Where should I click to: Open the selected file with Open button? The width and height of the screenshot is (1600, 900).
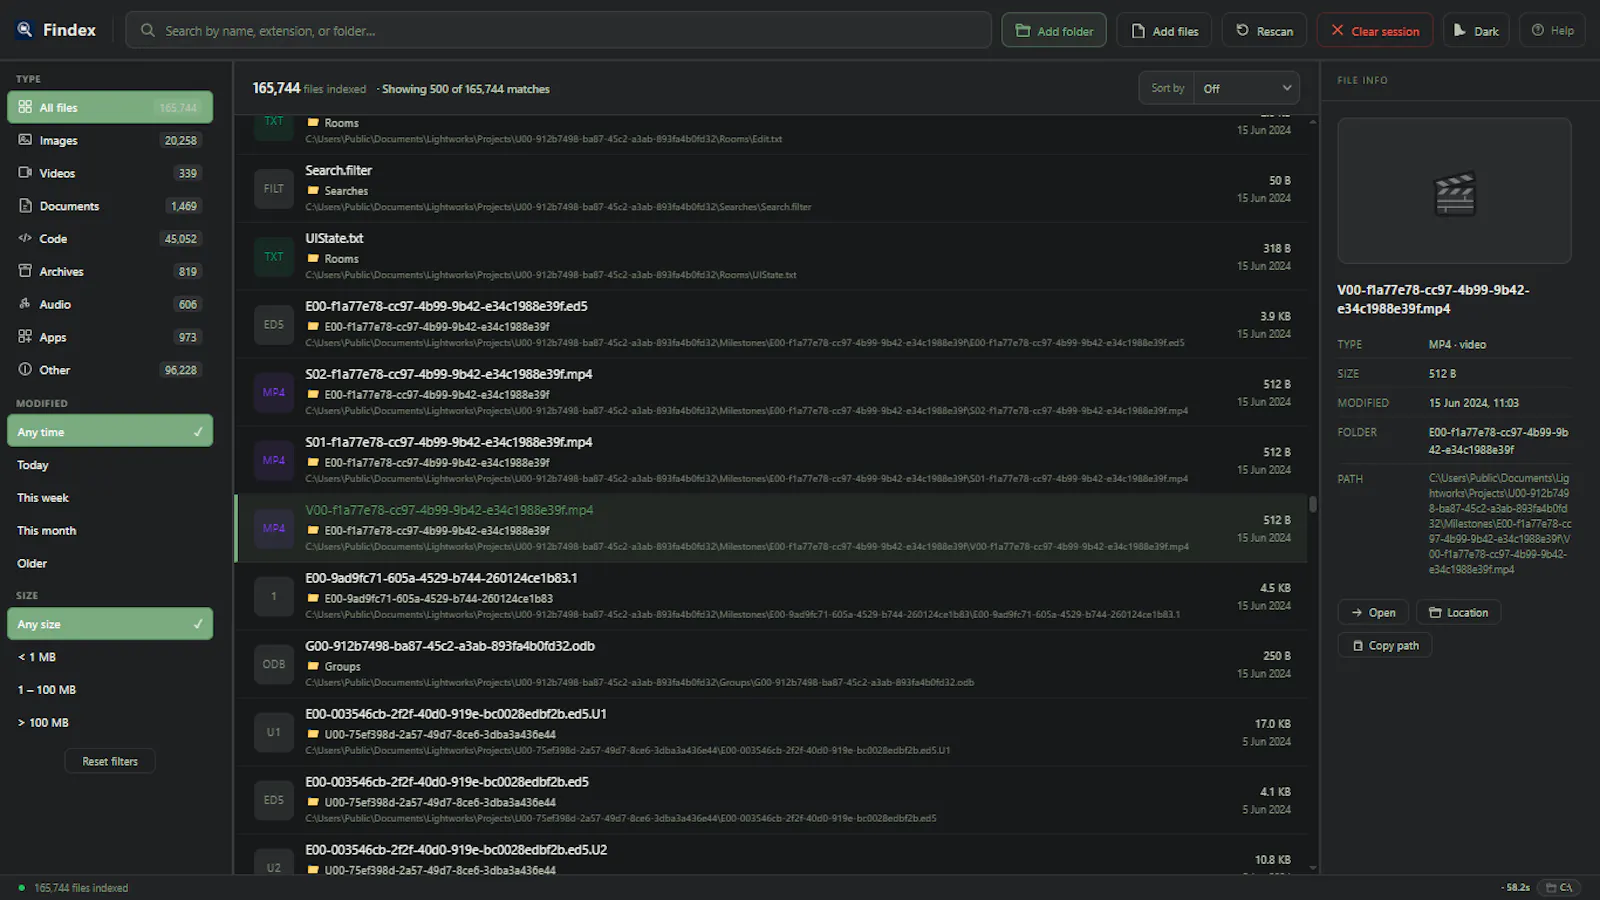point(1373,613)
